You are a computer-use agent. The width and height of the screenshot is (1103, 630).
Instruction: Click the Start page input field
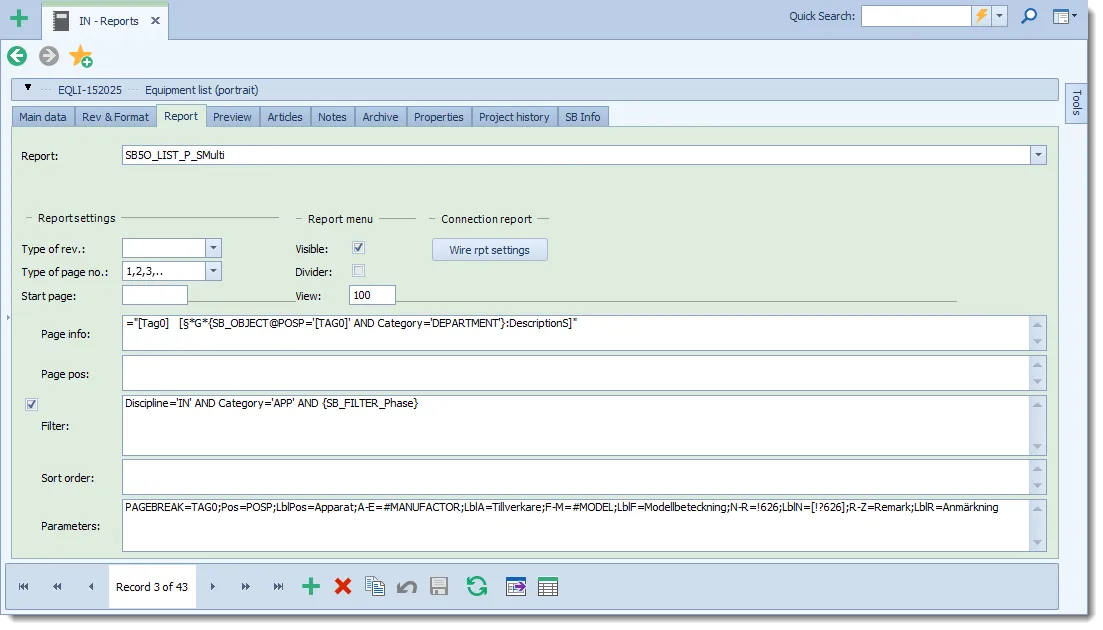tap(155, 295)
